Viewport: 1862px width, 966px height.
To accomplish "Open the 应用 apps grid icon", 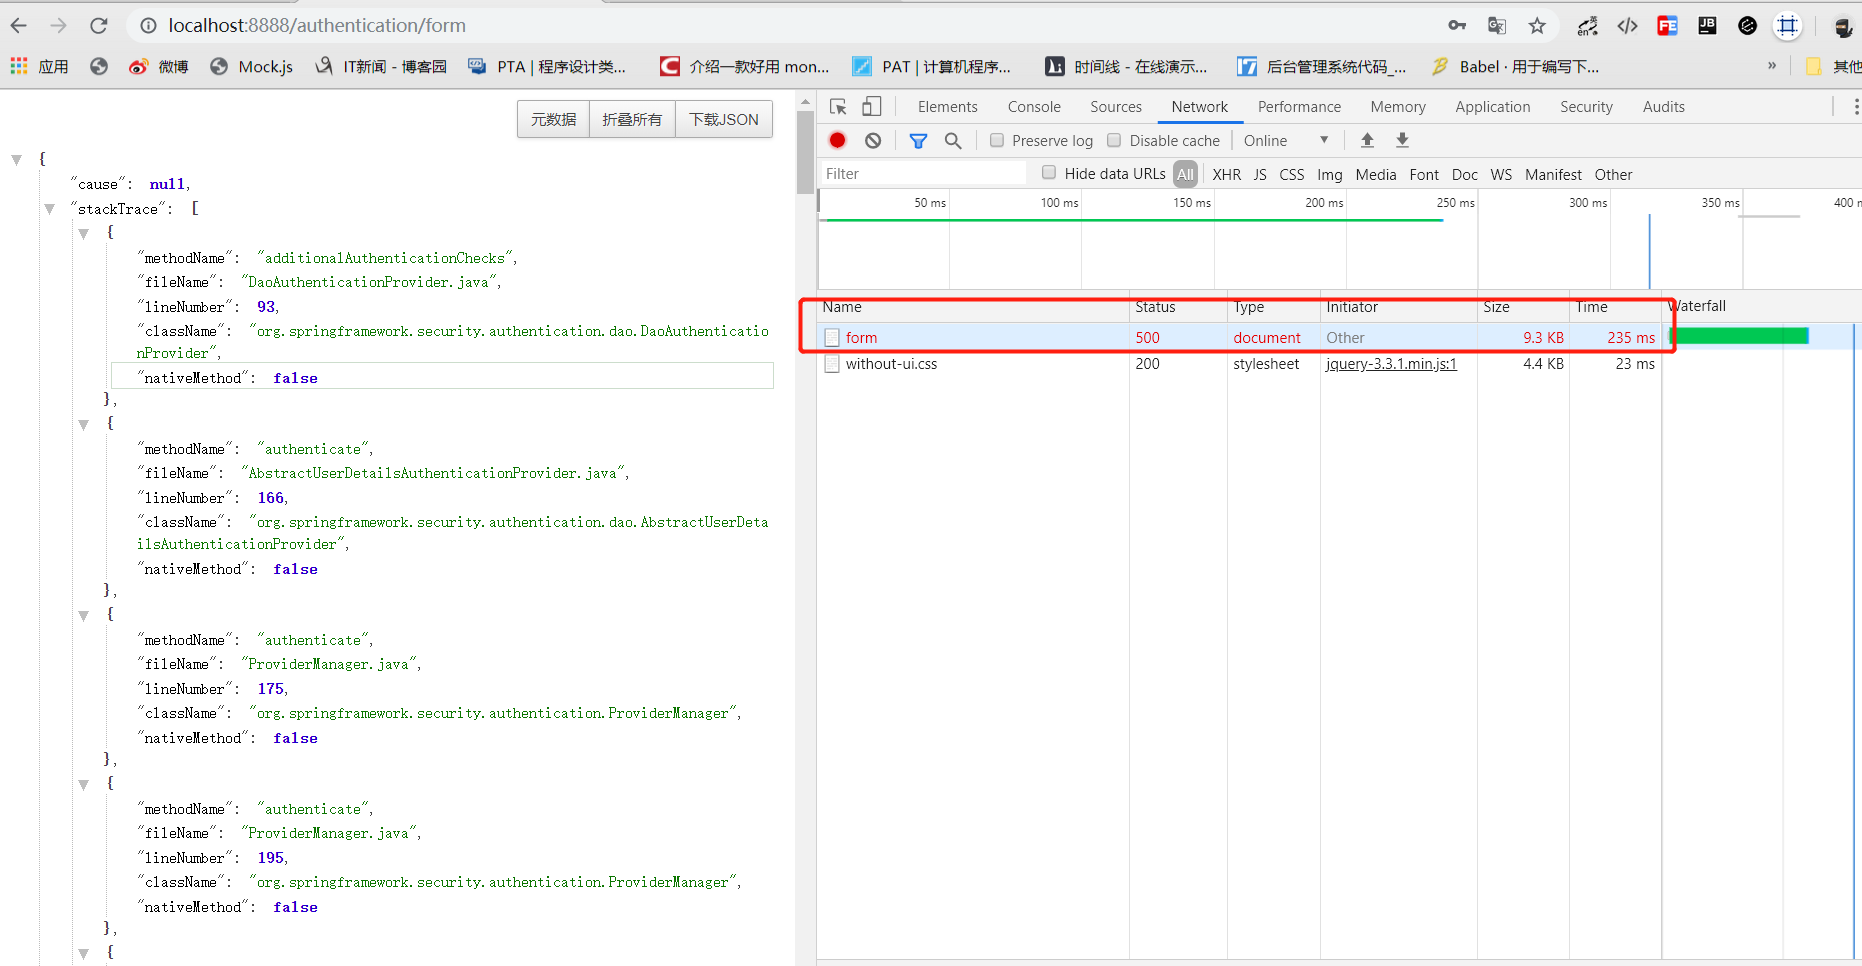I will pyautogui.click(x=19, y=66).
